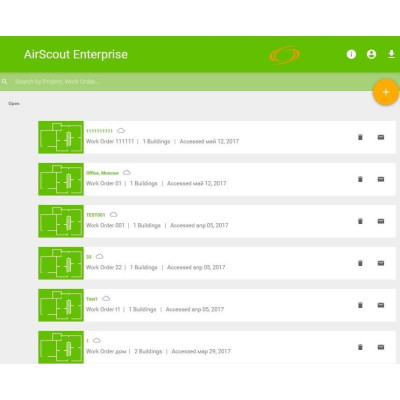Open the Office, Moscow project title
This screenshot has width=400, height=400.
[x=102, y=173]
